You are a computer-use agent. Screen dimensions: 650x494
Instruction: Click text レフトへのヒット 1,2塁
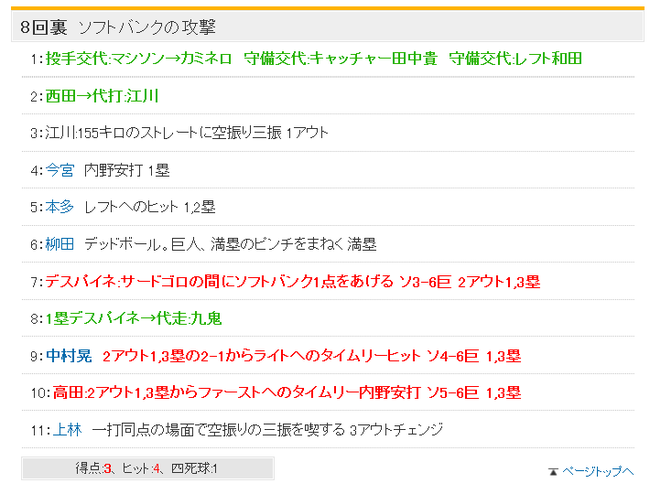coord(150,207)
